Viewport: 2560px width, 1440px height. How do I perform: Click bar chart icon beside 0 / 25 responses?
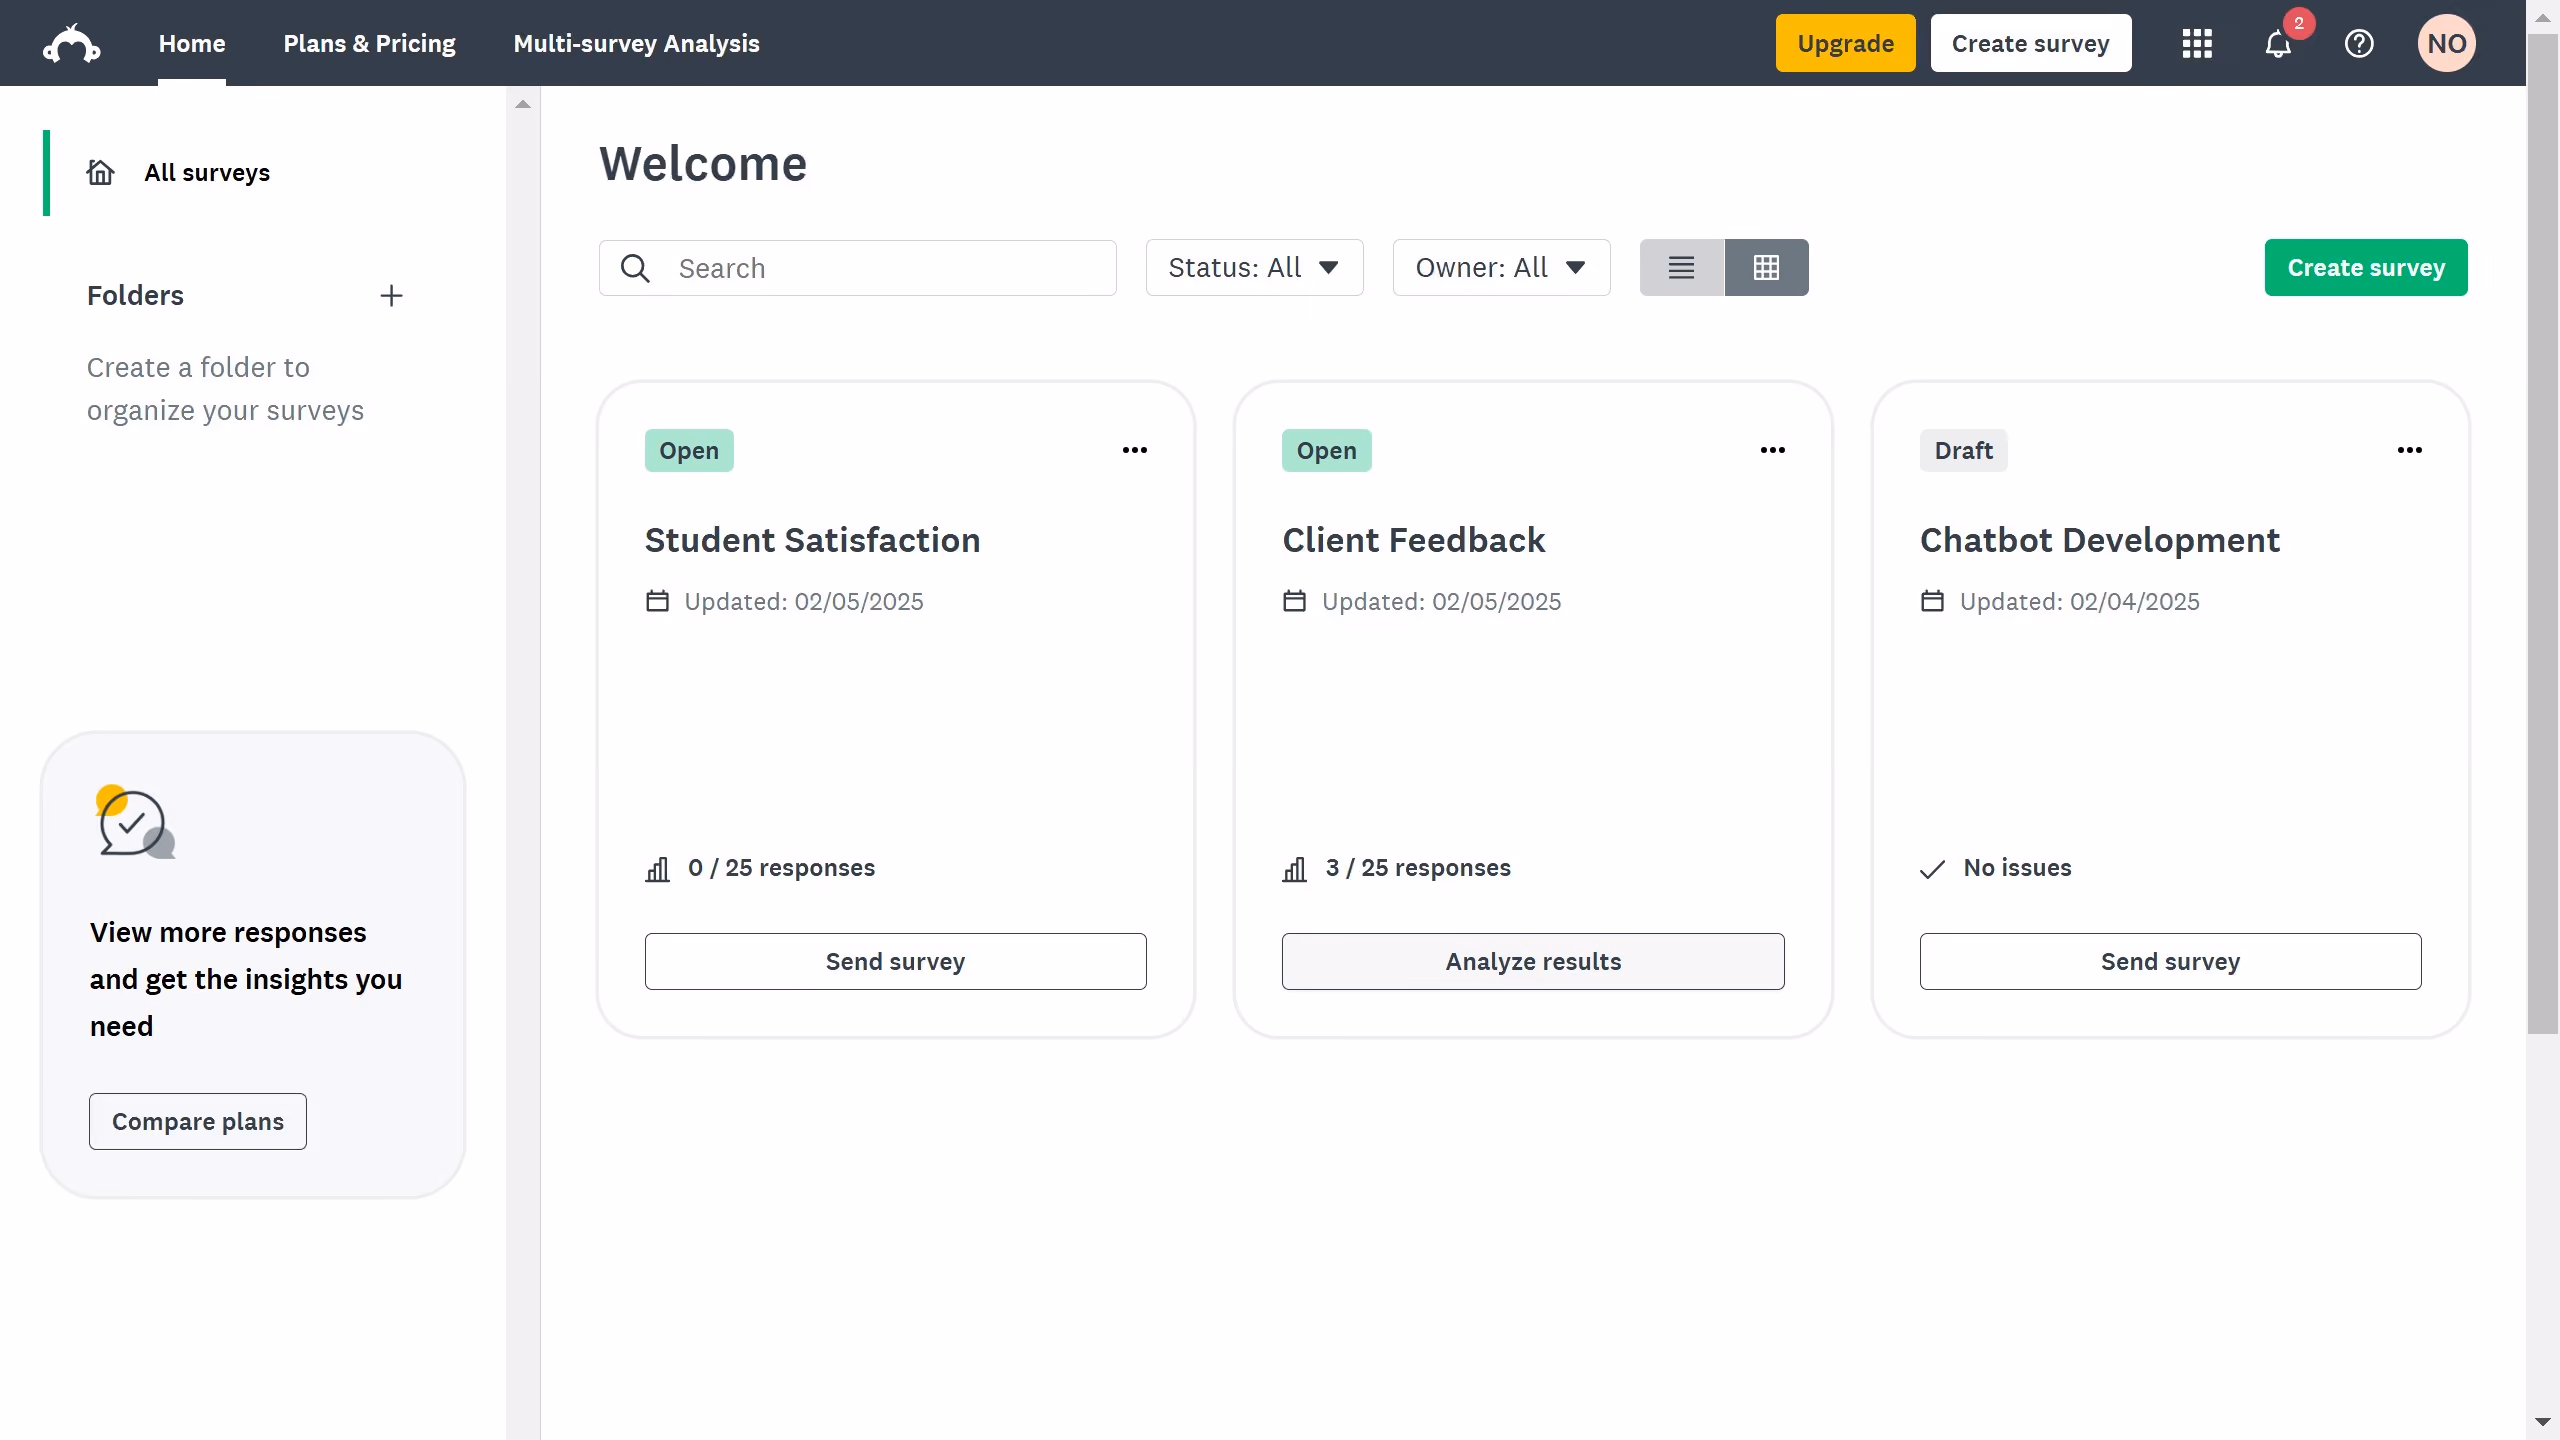pyautogui.click(x=658, y=869)
